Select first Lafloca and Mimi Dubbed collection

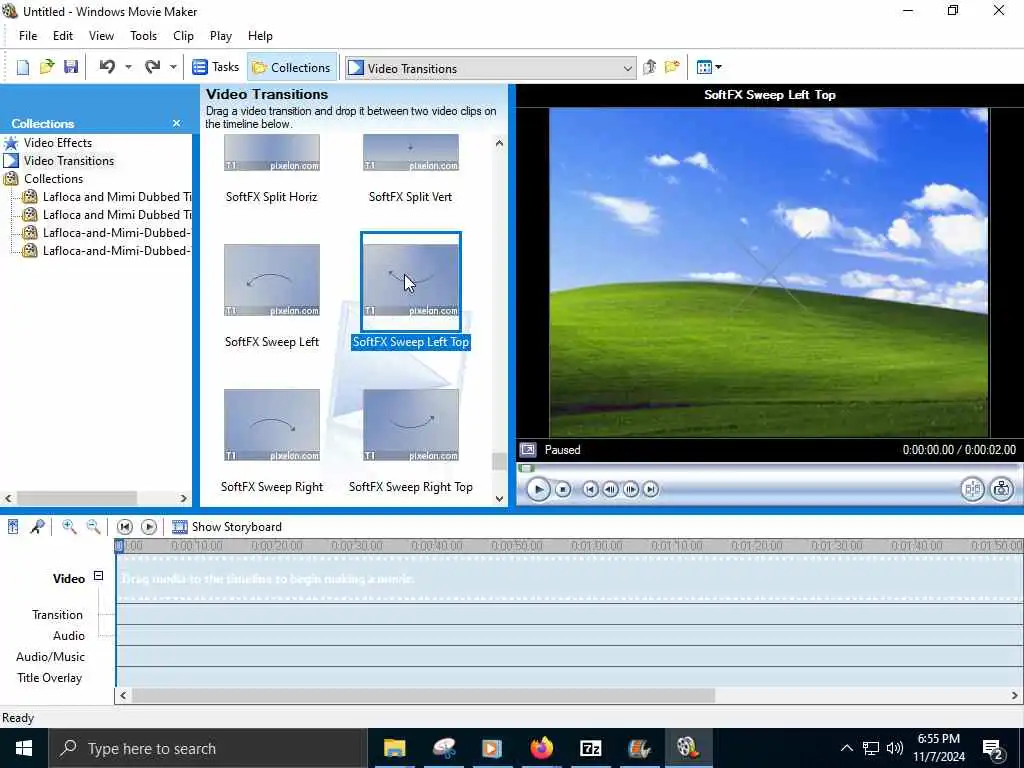(x=117, y=197)
